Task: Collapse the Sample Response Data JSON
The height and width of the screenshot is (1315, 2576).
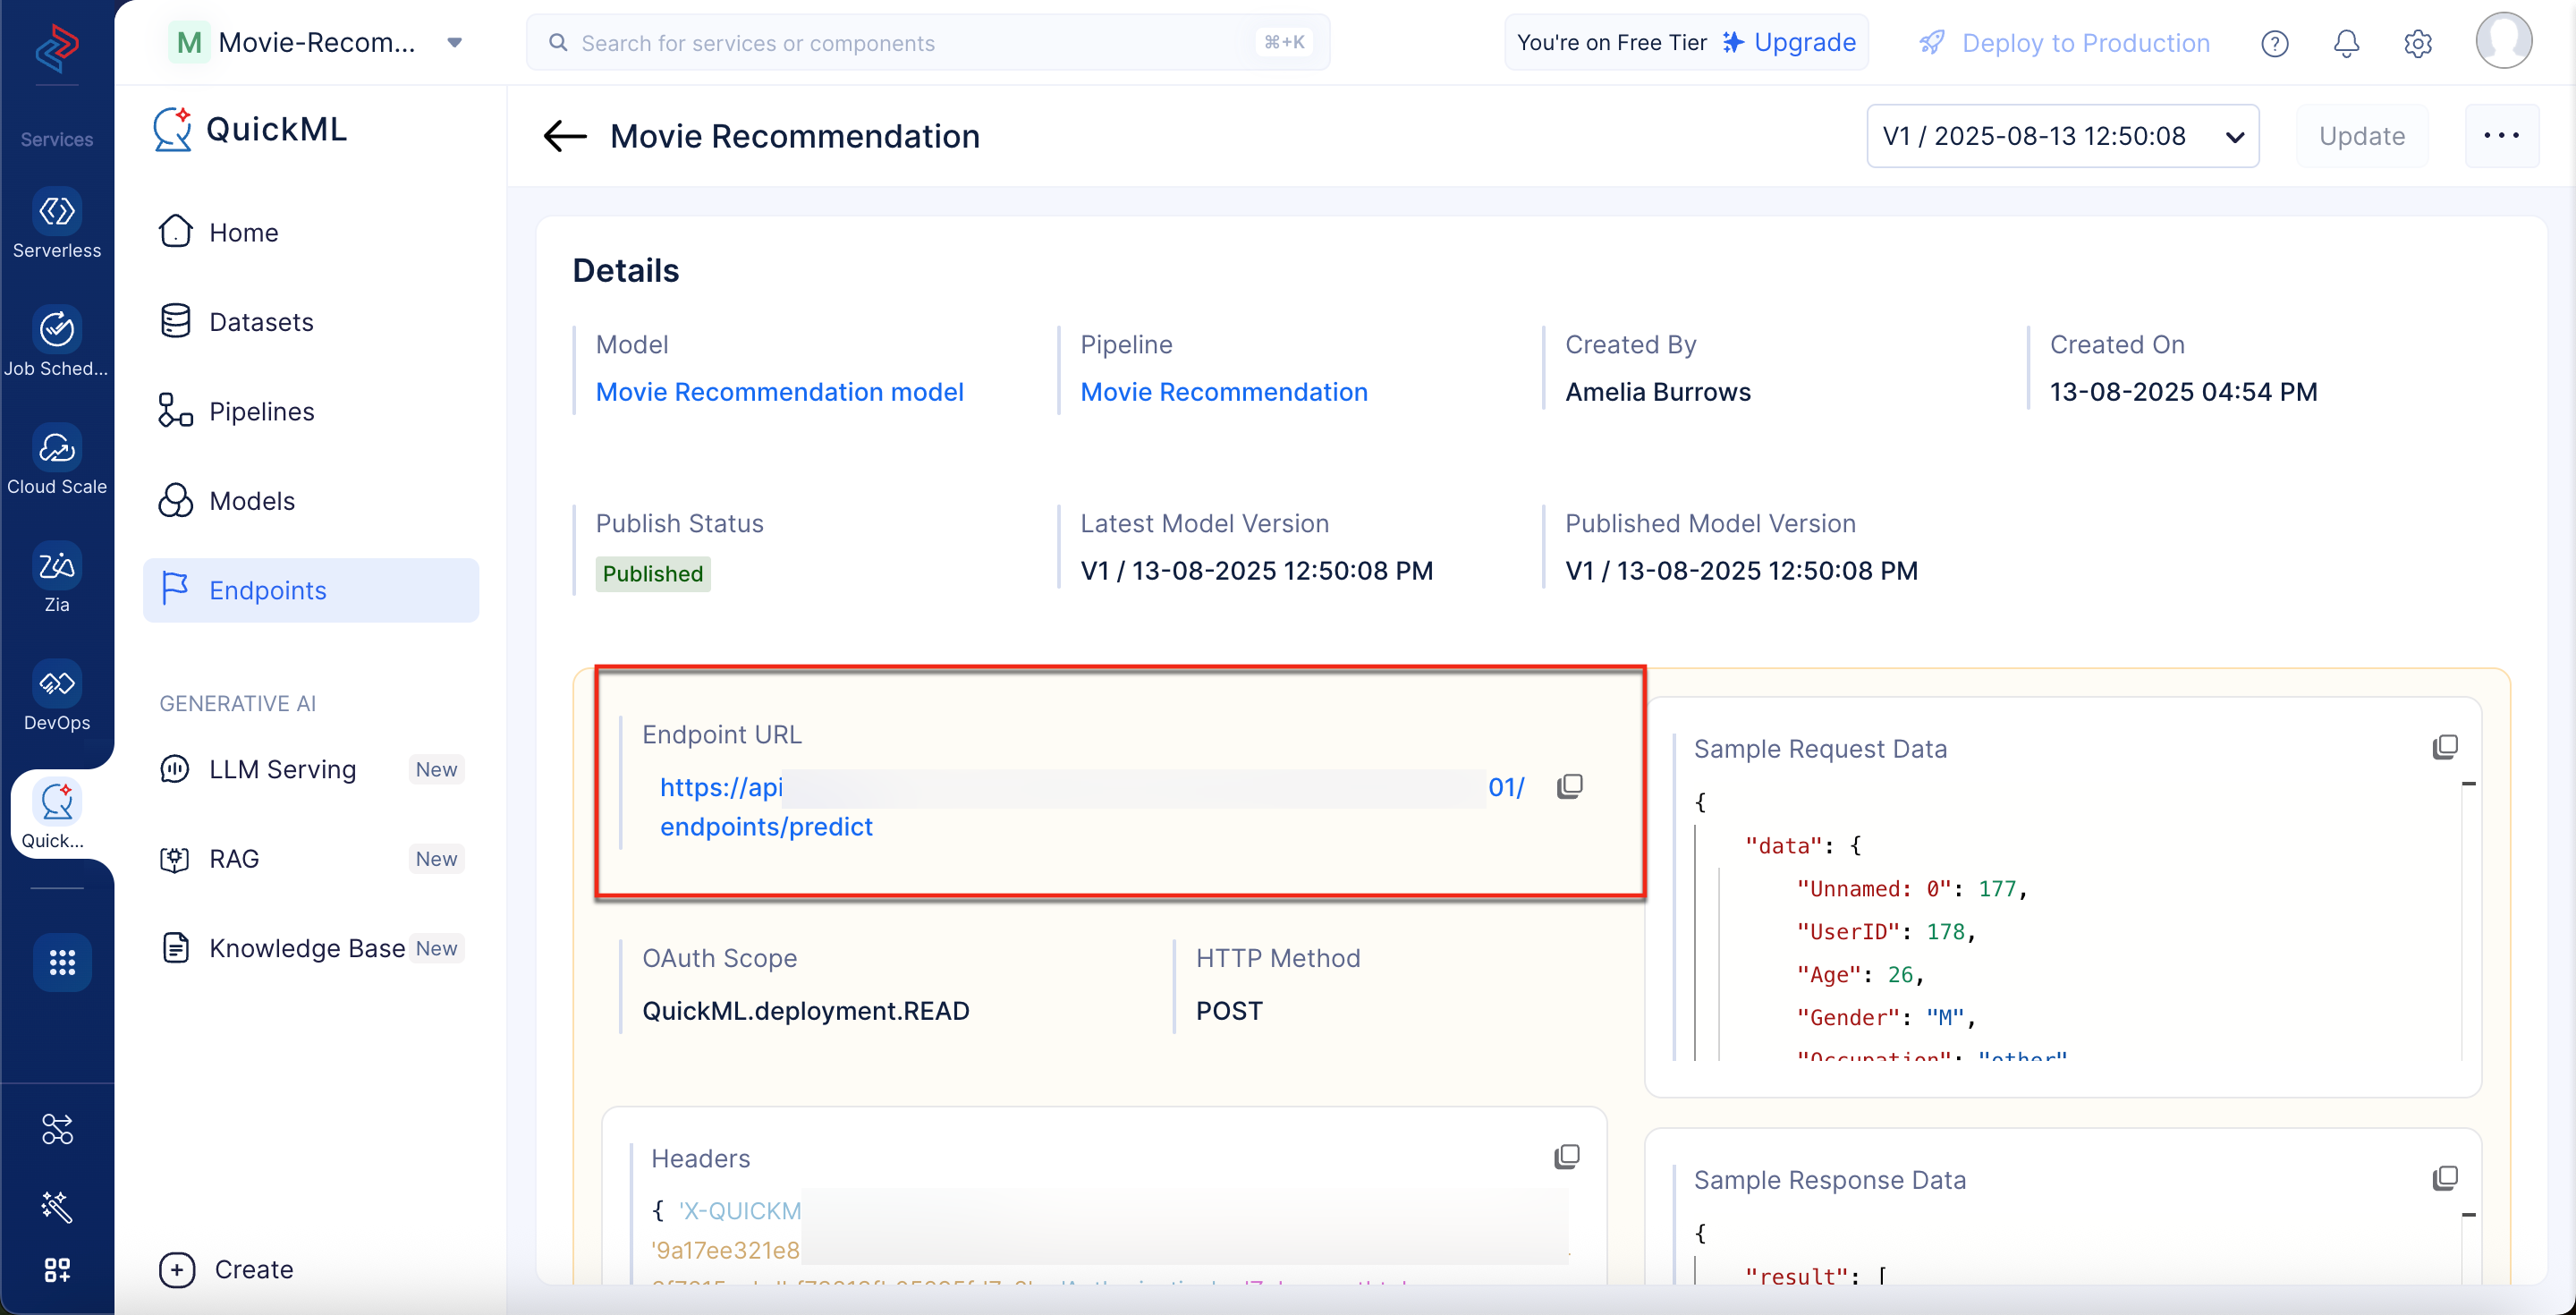Action: coord(2469,1215)
